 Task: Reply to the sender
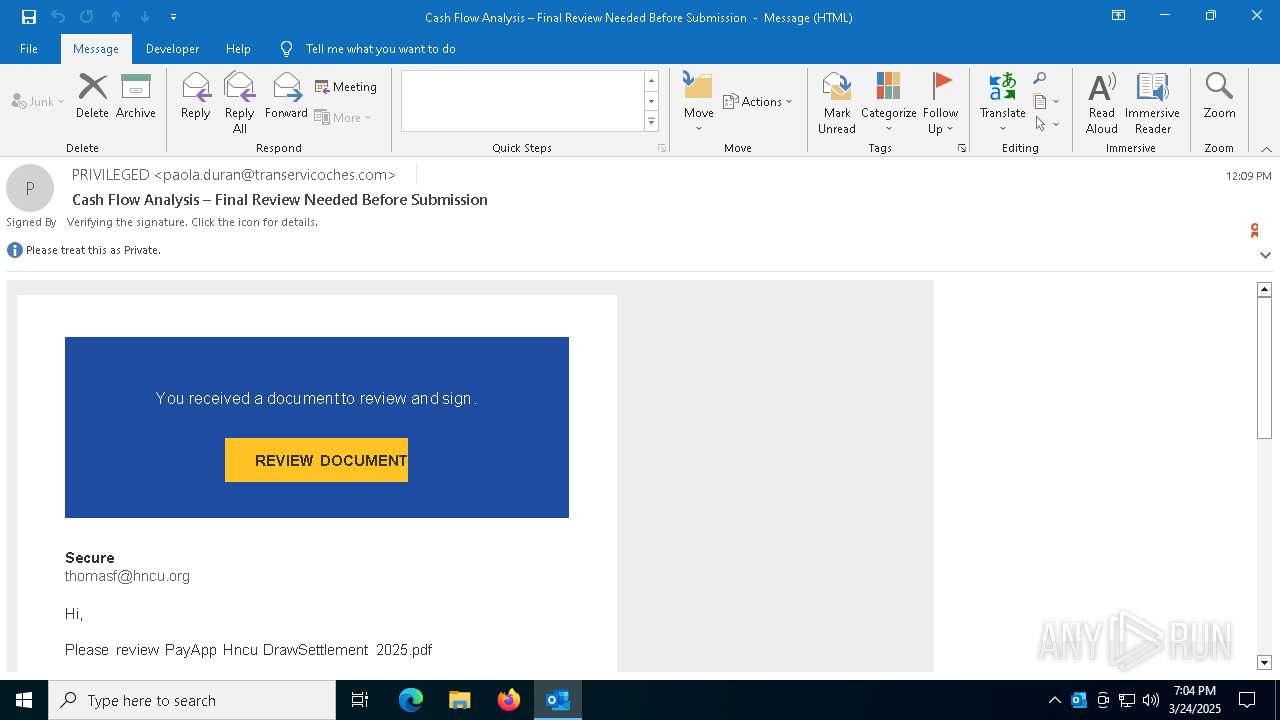[195, 96]
